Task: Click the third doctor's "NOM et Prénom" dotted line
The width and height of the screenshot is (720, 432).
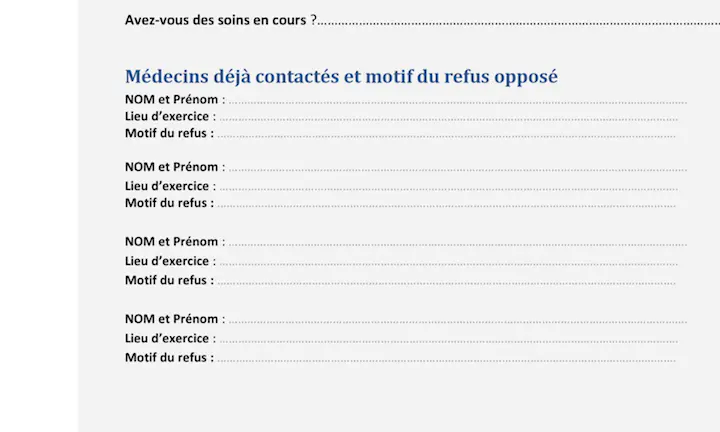Action: click(457, 243)
